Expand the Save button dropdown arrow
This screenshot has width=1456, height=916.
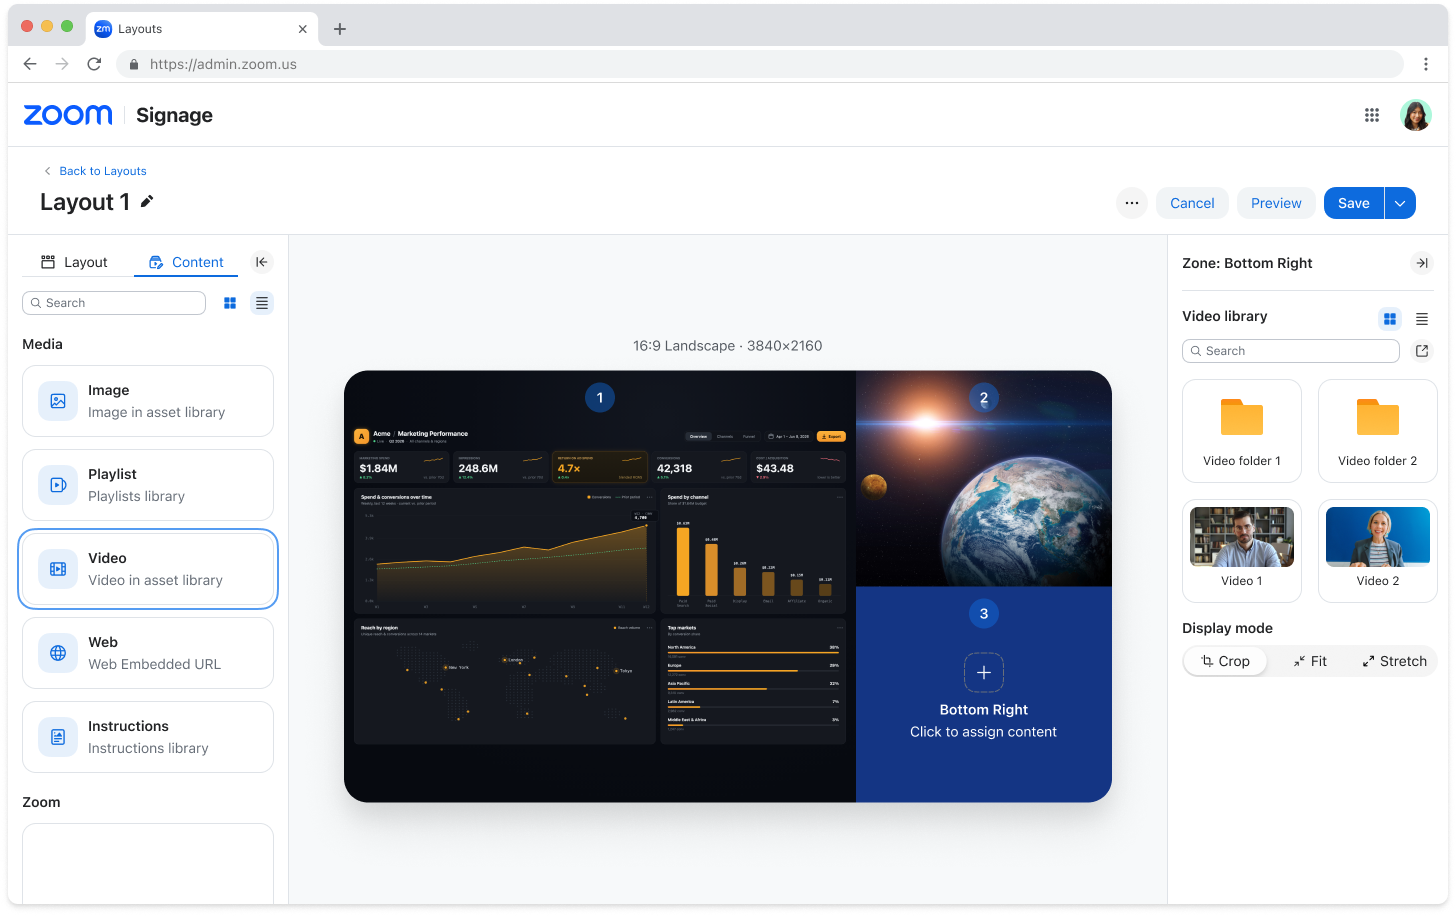pos(1400,203)
